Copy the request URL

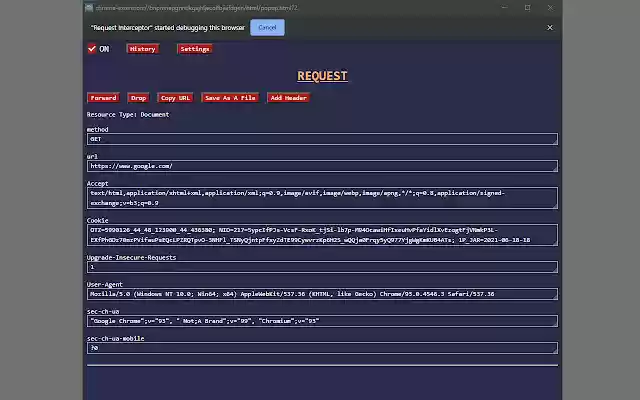pos(175,98)
